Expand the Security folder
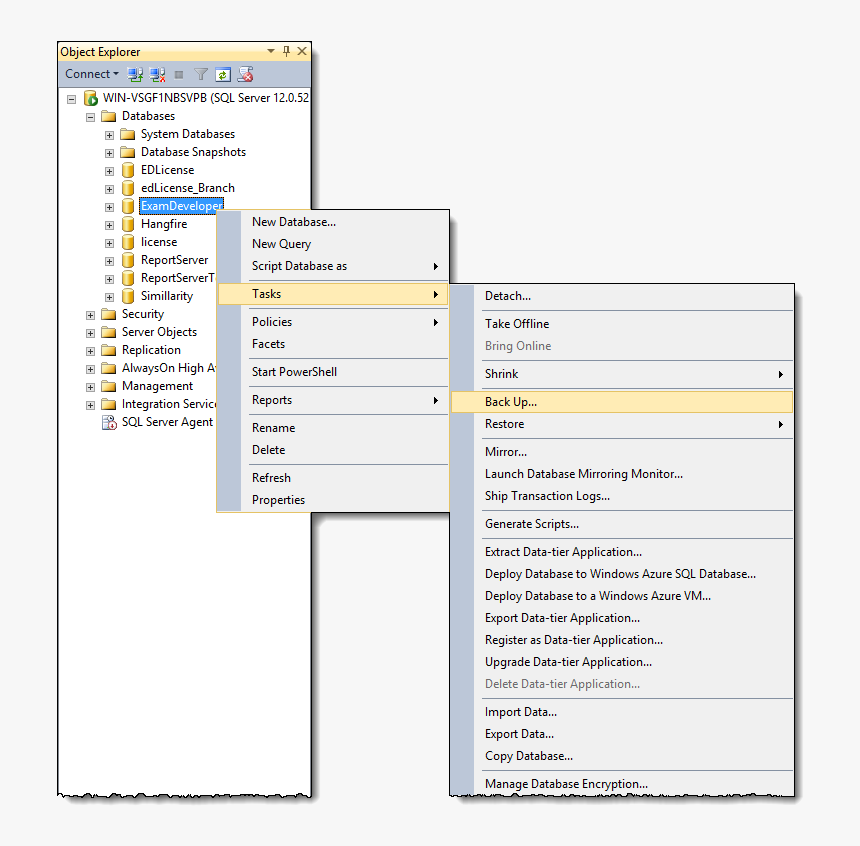The width and height of the screenshot is (860, 846). coord(89,313)
